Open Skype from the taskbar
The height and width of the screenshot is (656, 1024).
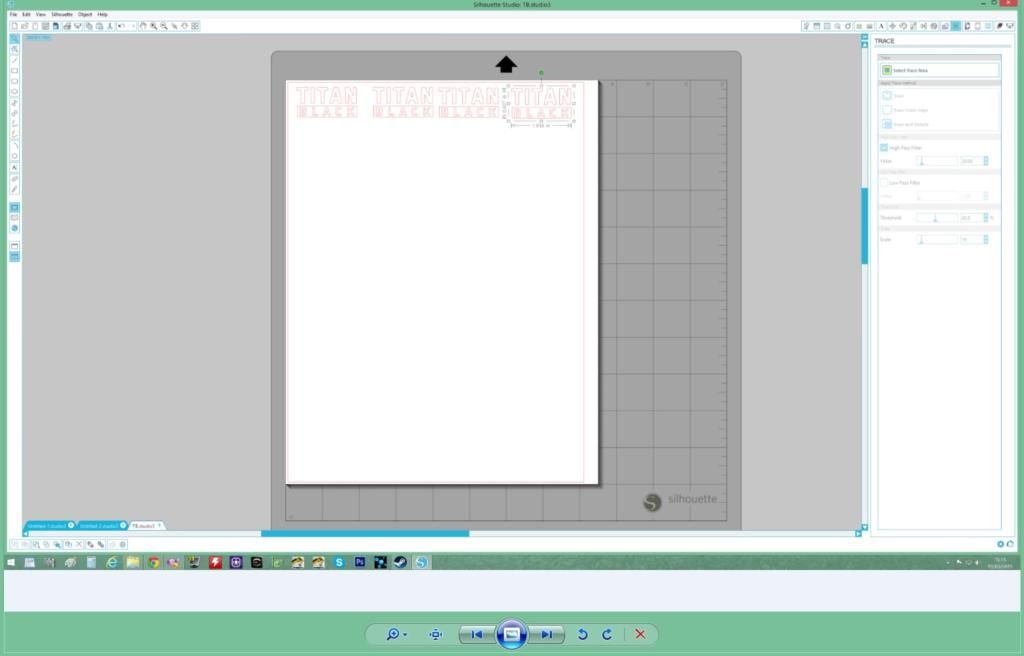click(x=339, y=562)
